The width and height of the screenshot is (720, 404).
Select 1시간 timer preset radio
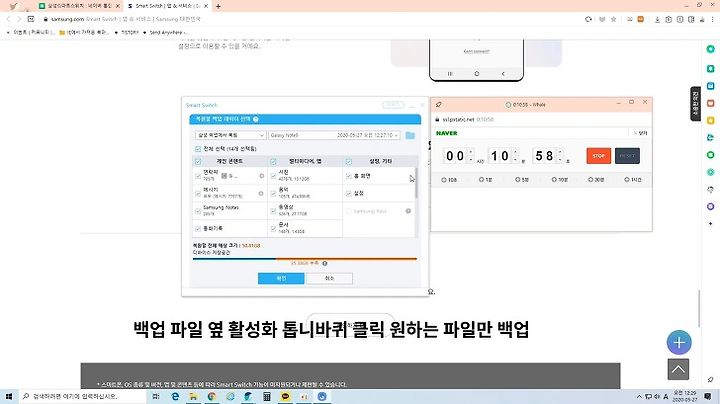click(627, 180)
